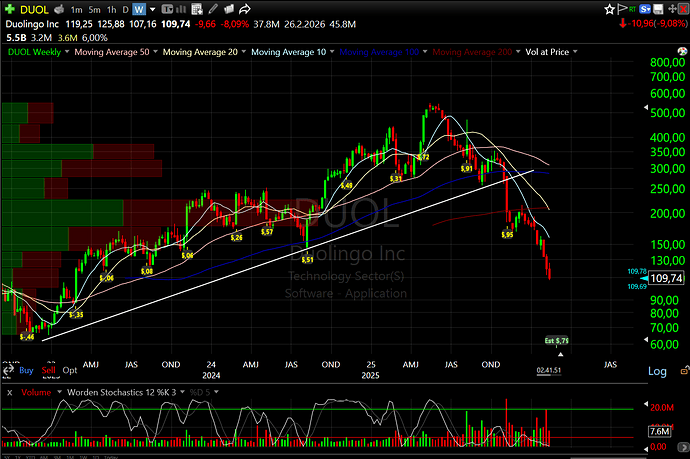This screenshot has height=459, width=690.
Task: Click the $,95 earnings marker
Action: point(507,235)
